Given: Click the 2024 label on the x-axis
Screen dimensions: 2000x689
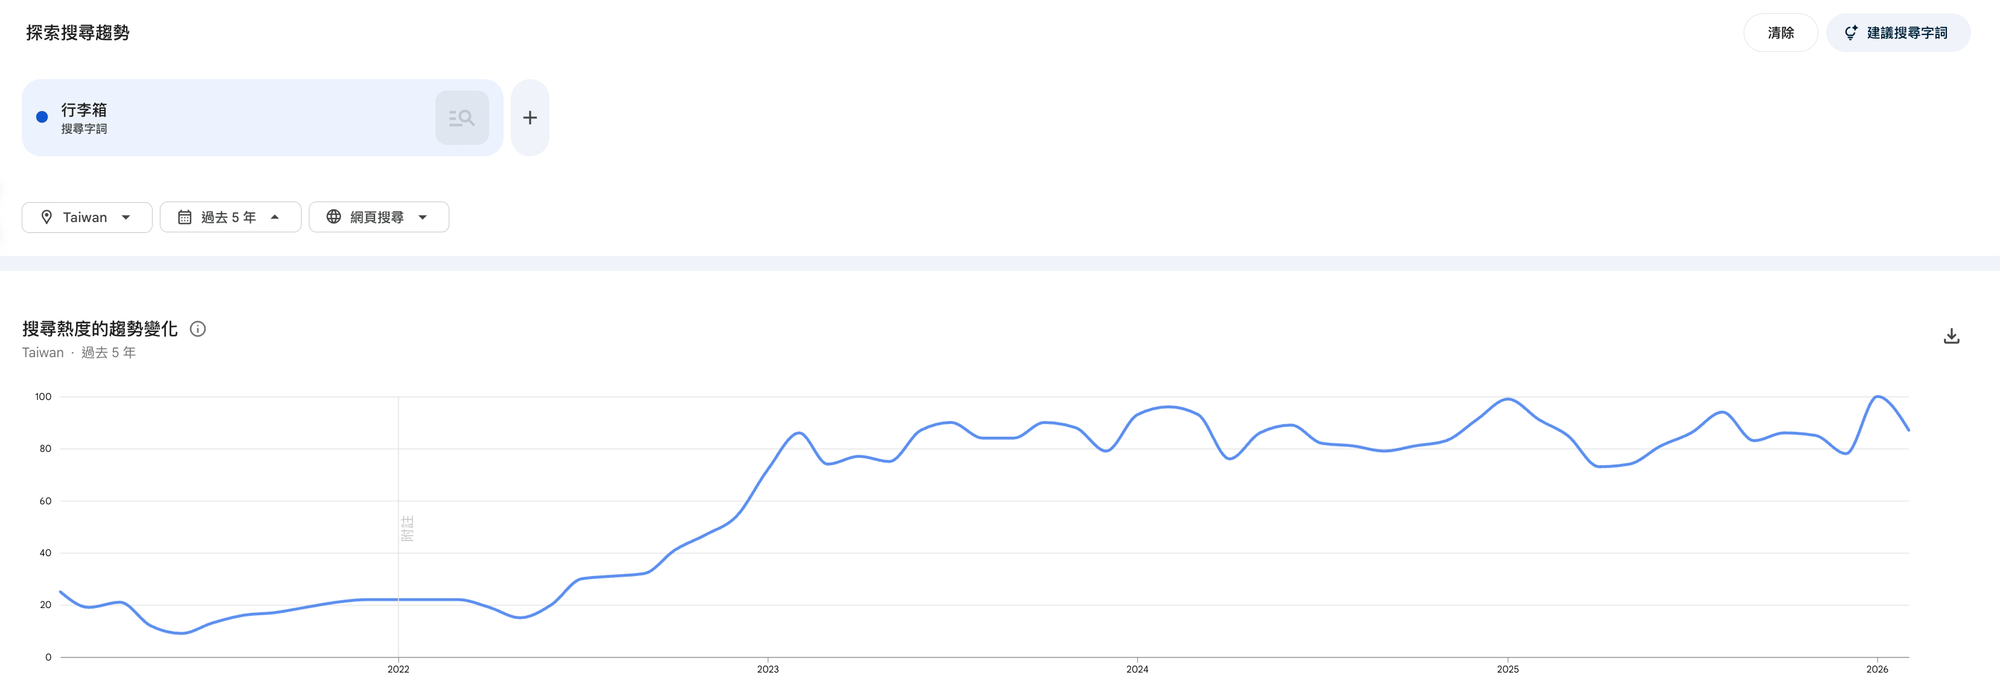Looking at the screenshot, I should point(1137,669).
